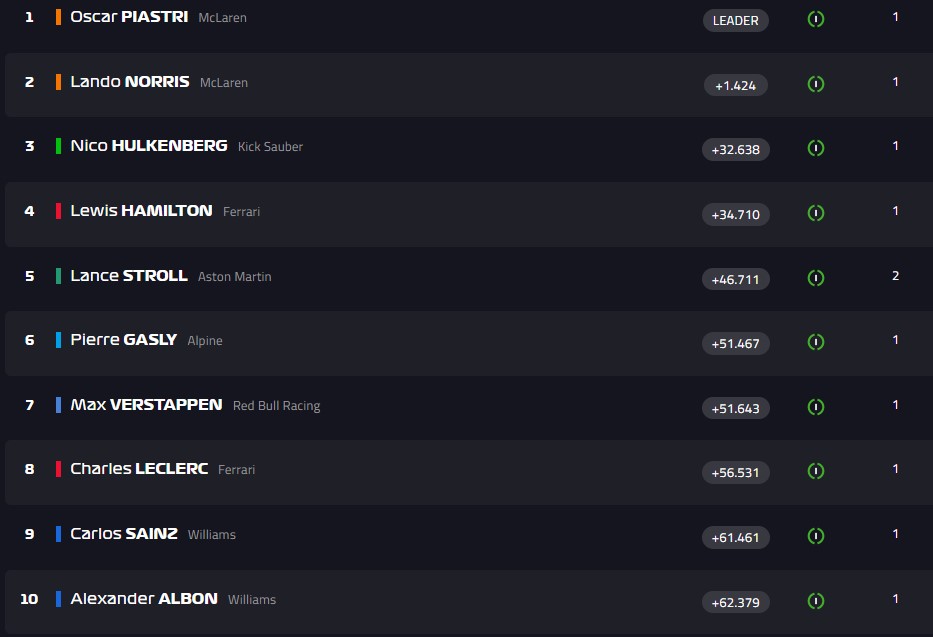The image size is (933, 637).
Task: Click the LEADER badge in Piastri's row
Action: click(x=736, y=20)
